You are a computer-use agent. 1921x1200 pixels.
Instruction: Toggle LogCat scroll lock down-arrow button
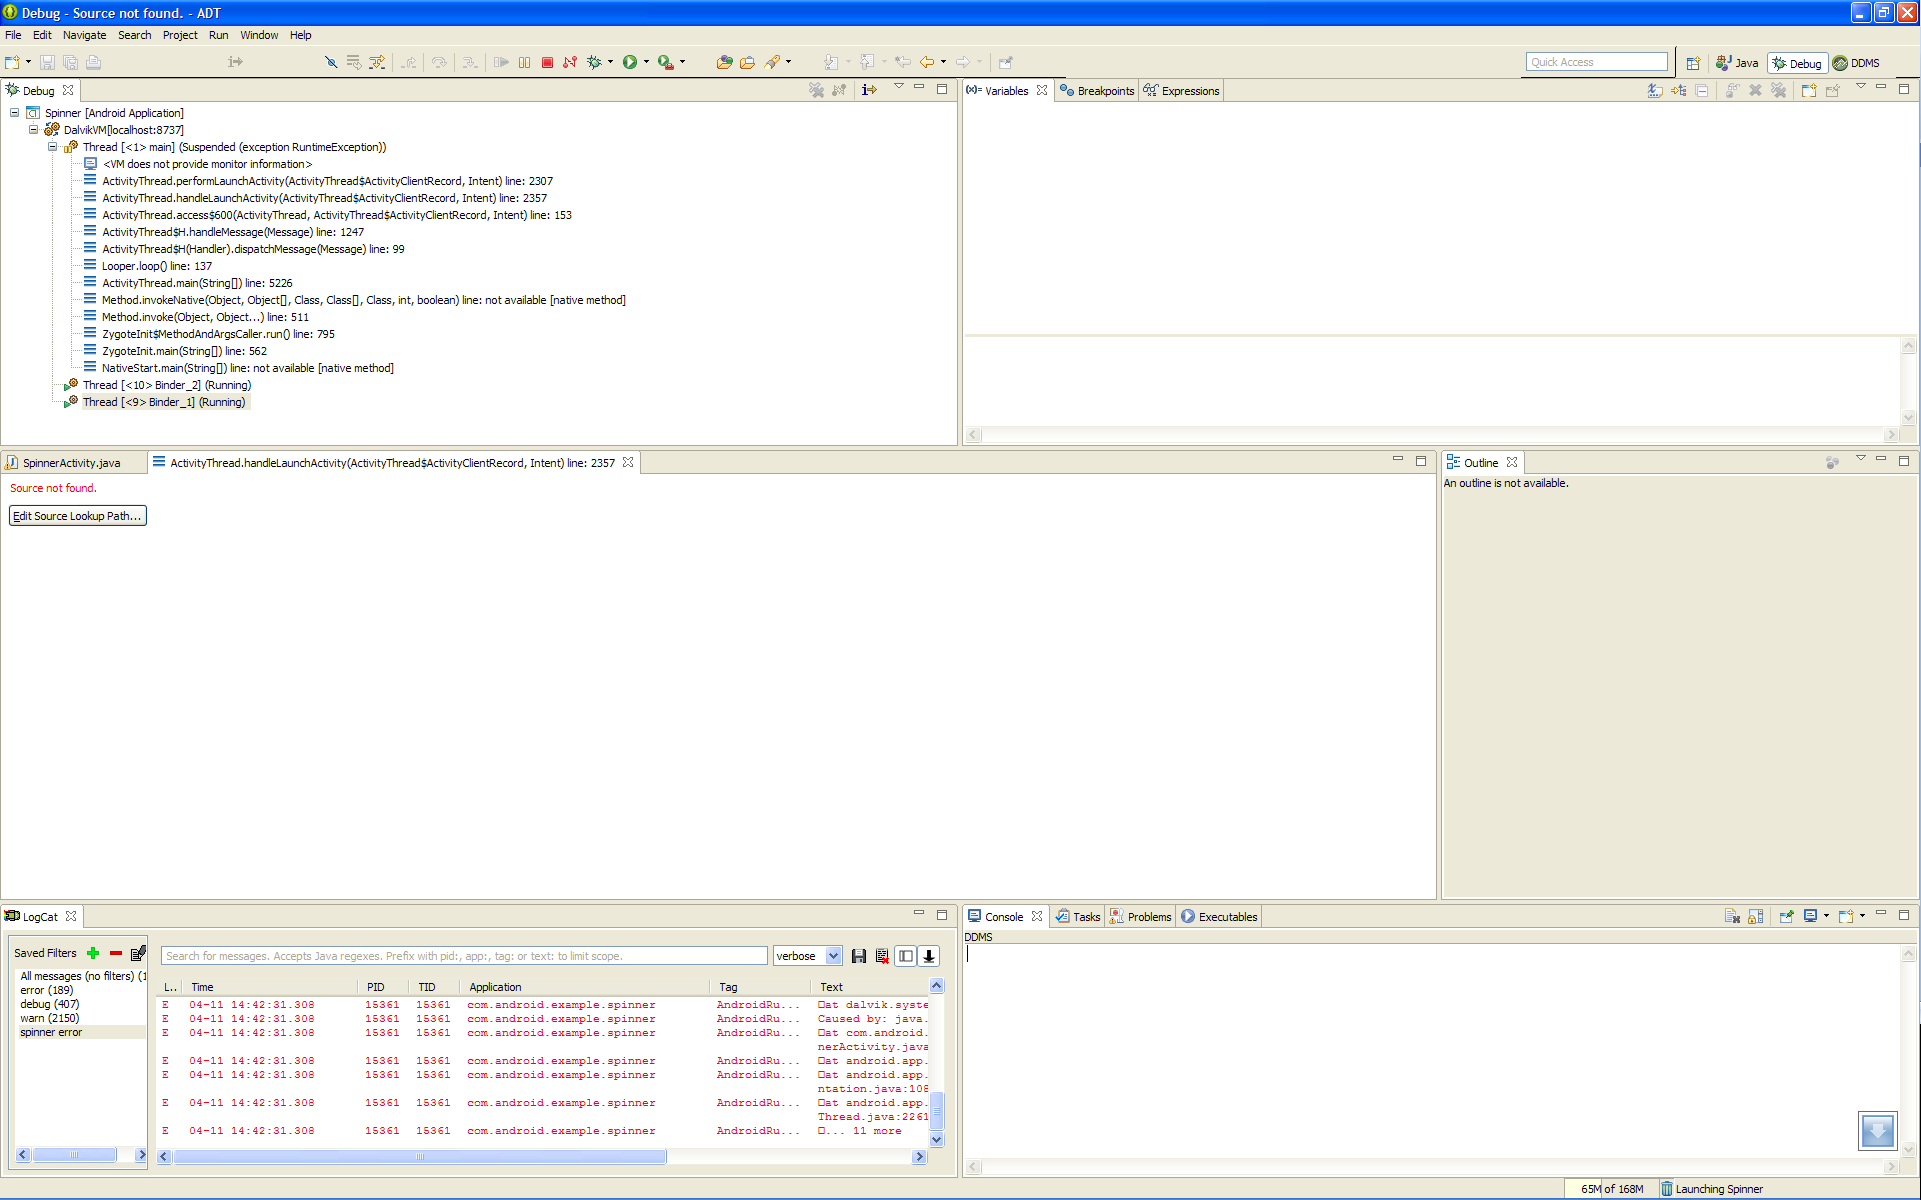click(929, 956)
